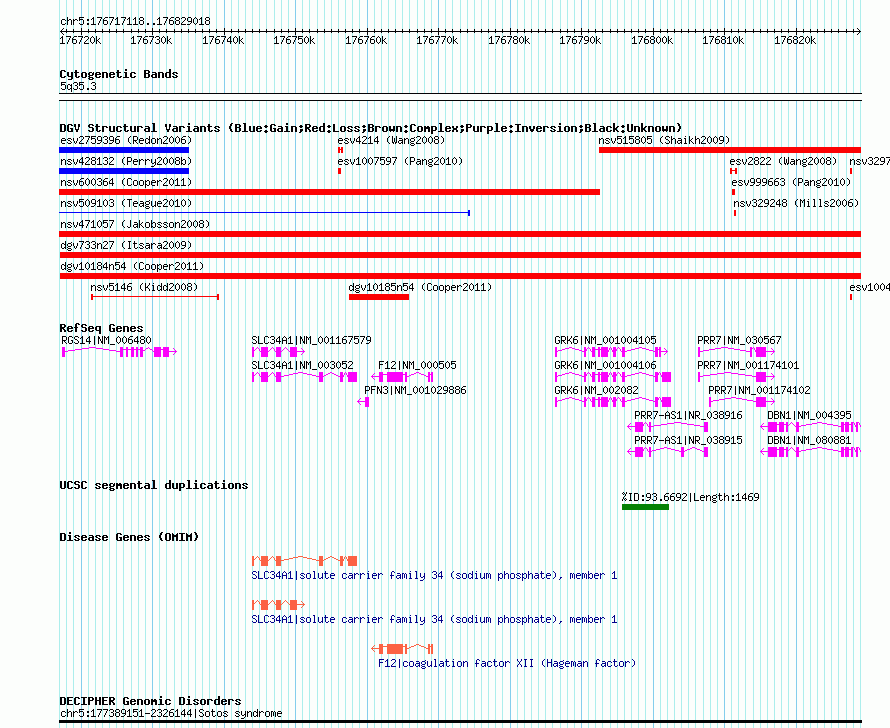
Task: Click the 176720k ruler tick label
Action: (81, 40)
